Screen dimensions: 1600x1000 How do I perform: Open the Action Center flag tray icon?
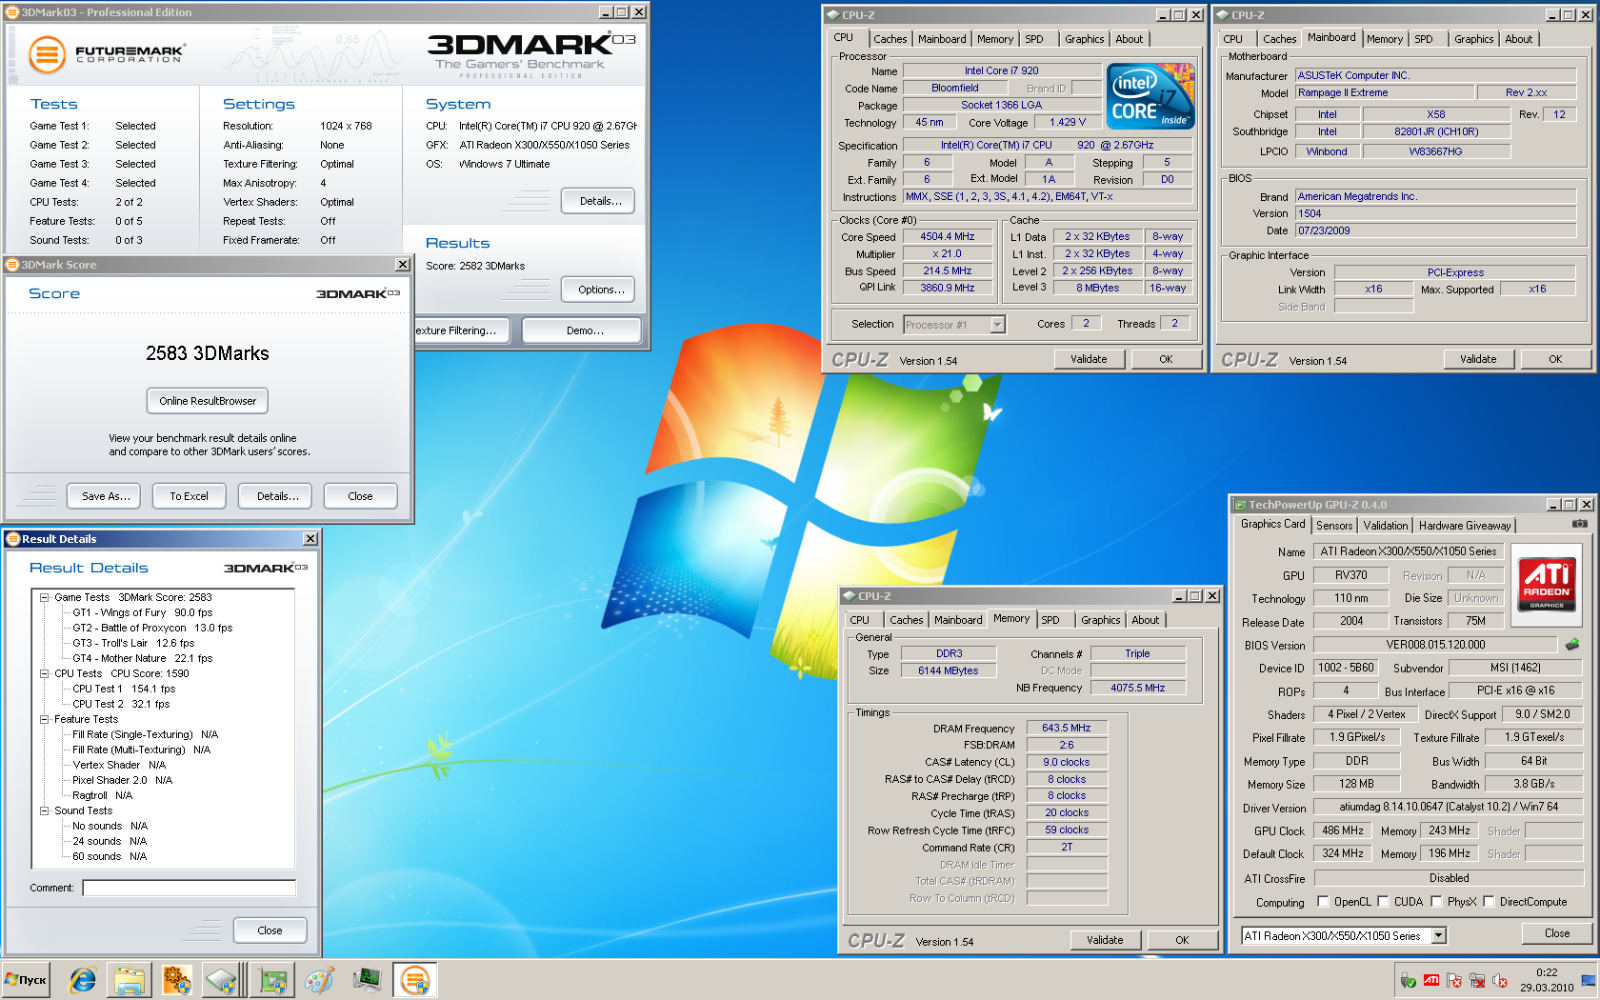click(1454, 981)
